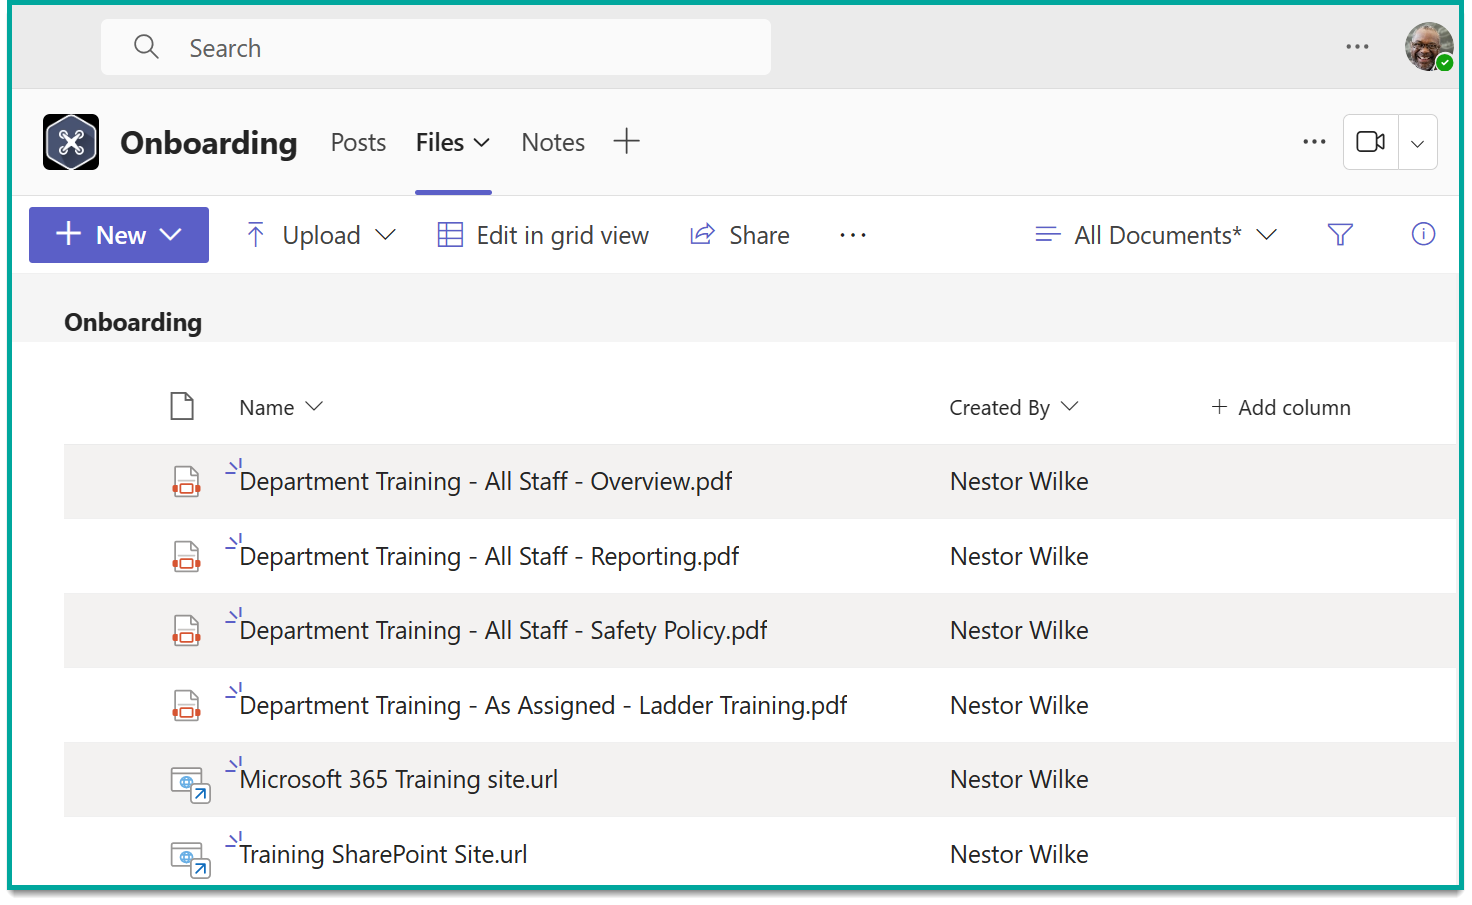Viewport: 1472px width, 905px height.
Task: Start a video meeting with the camera icon
Action: [x=1369, y=141]
